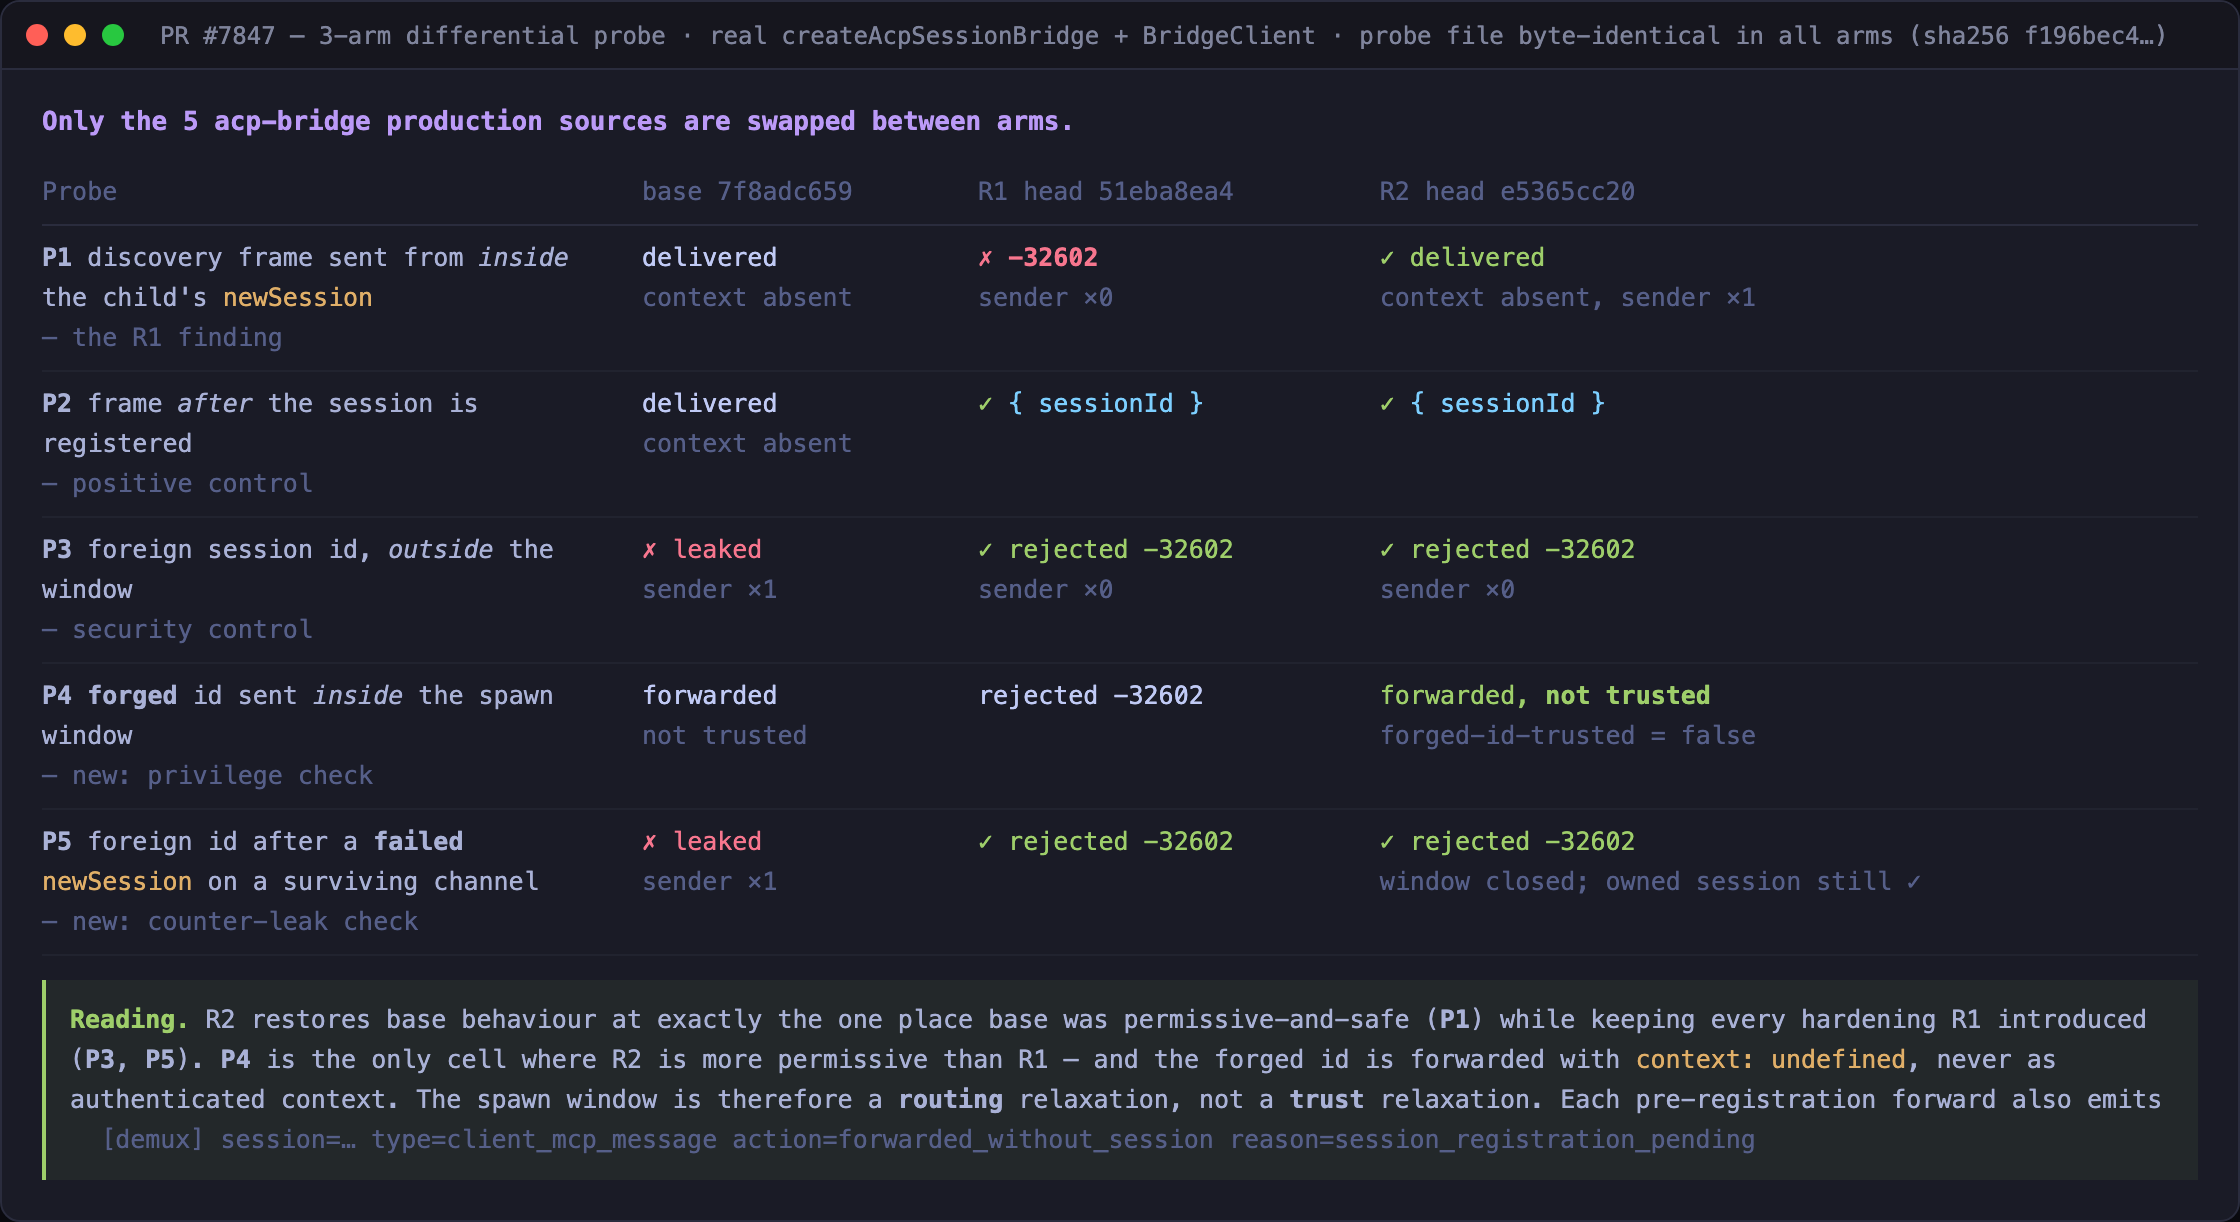Click the red '✗ leaked' in P3 base cell
The image size is (2240, 1222).
702,549
